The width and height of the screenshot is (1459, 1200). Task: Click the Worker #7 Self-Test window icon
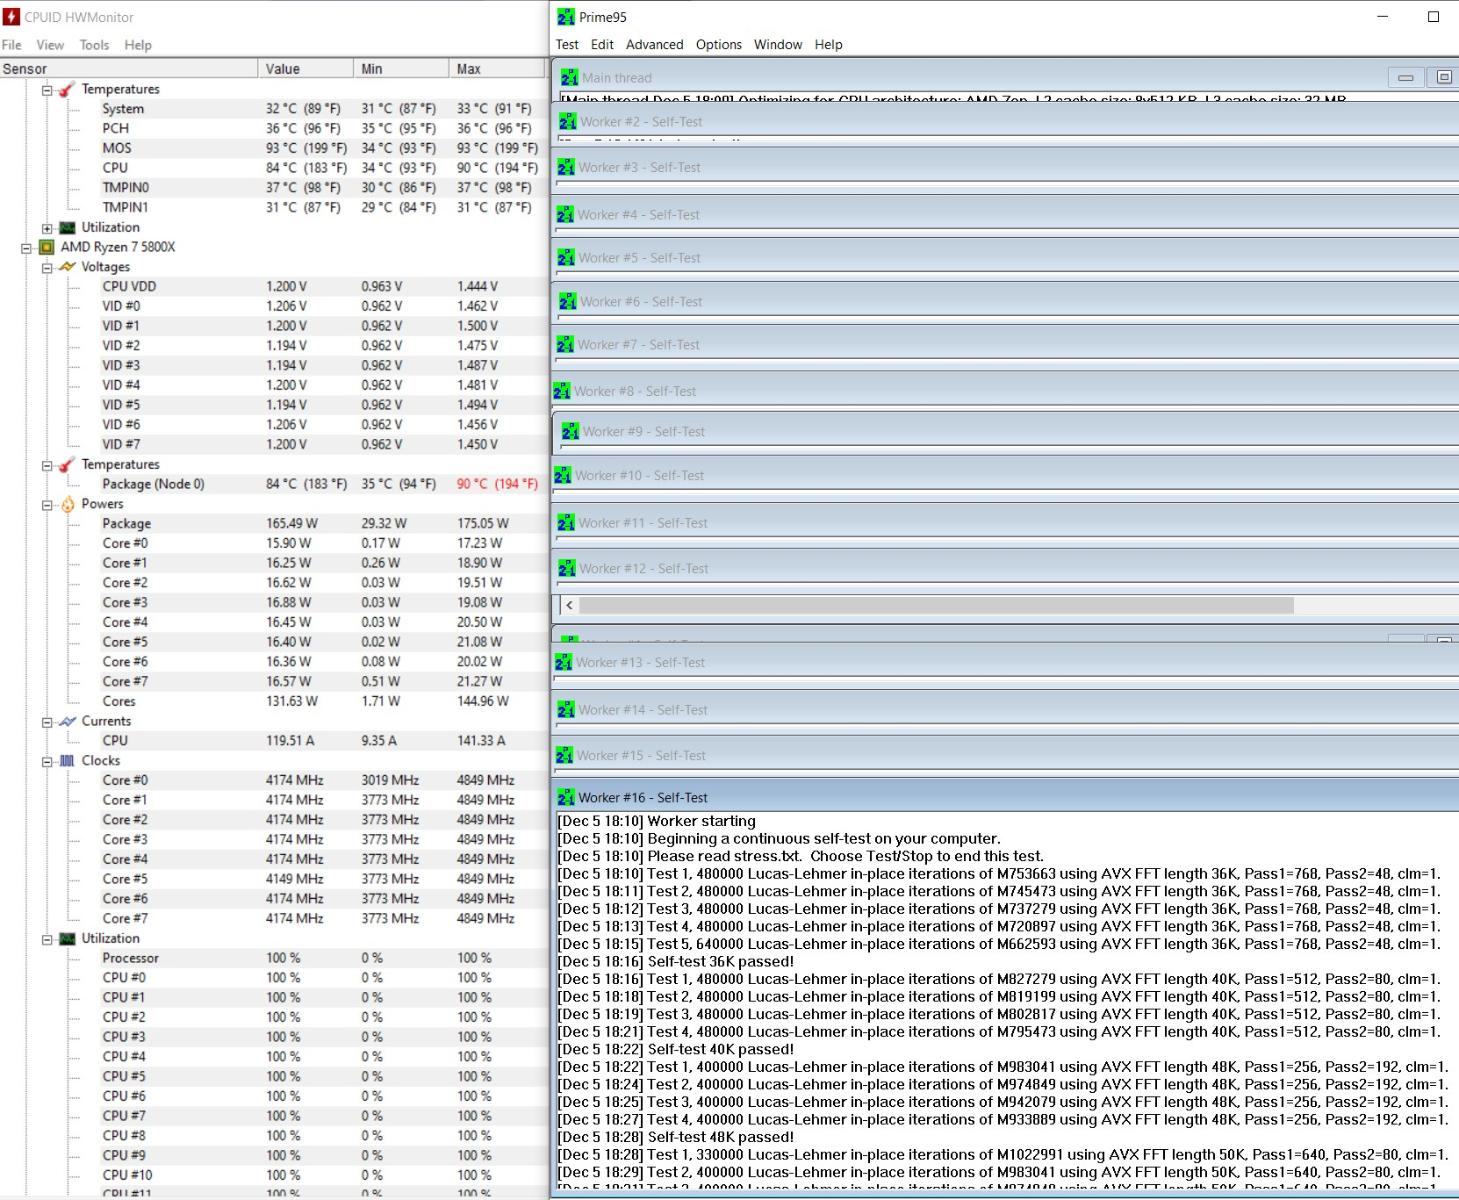[566, 345]
